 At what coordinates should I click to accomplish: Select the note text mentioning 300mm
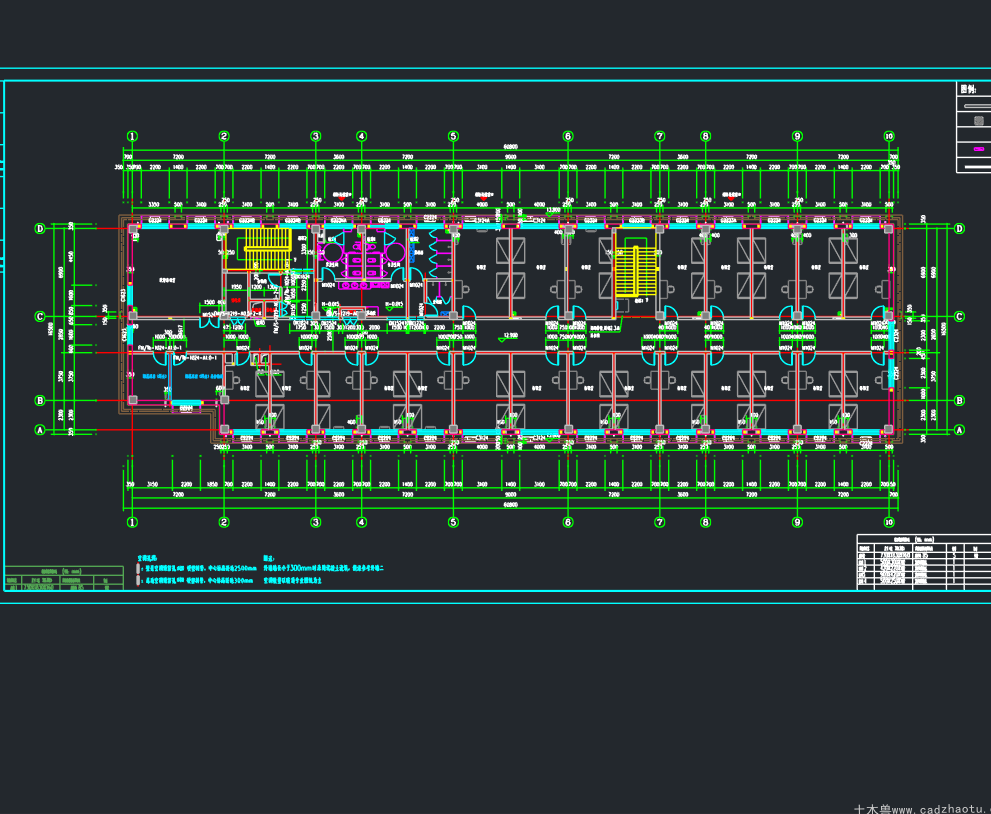click(324, 569)
